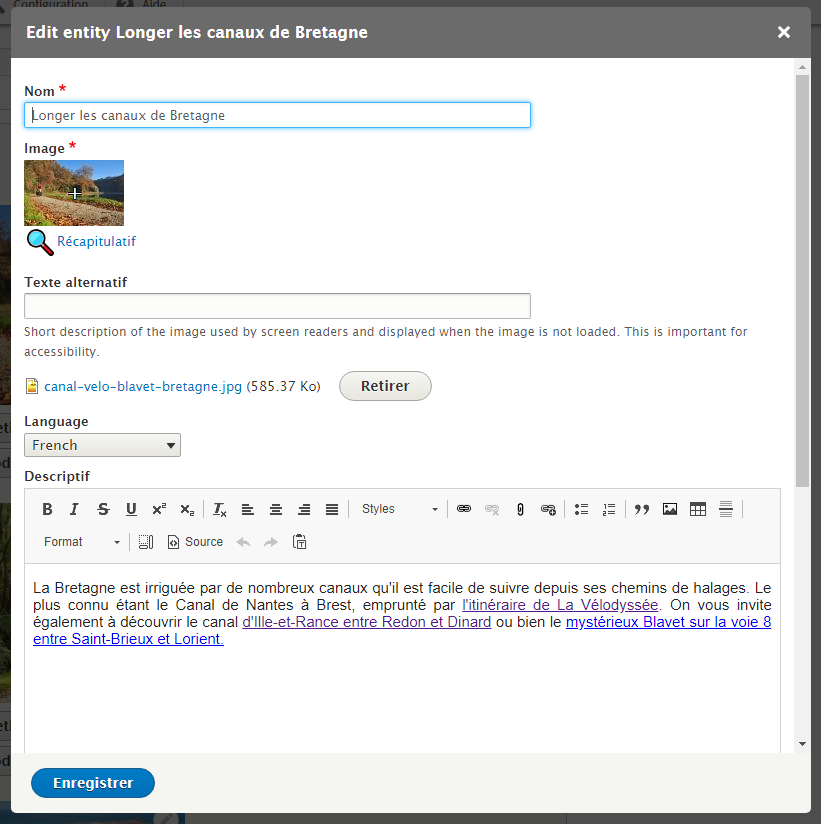821x824 pixels.
Task: Open the Format dropdown
Action: pyautogui.click(x=81, y=542)
